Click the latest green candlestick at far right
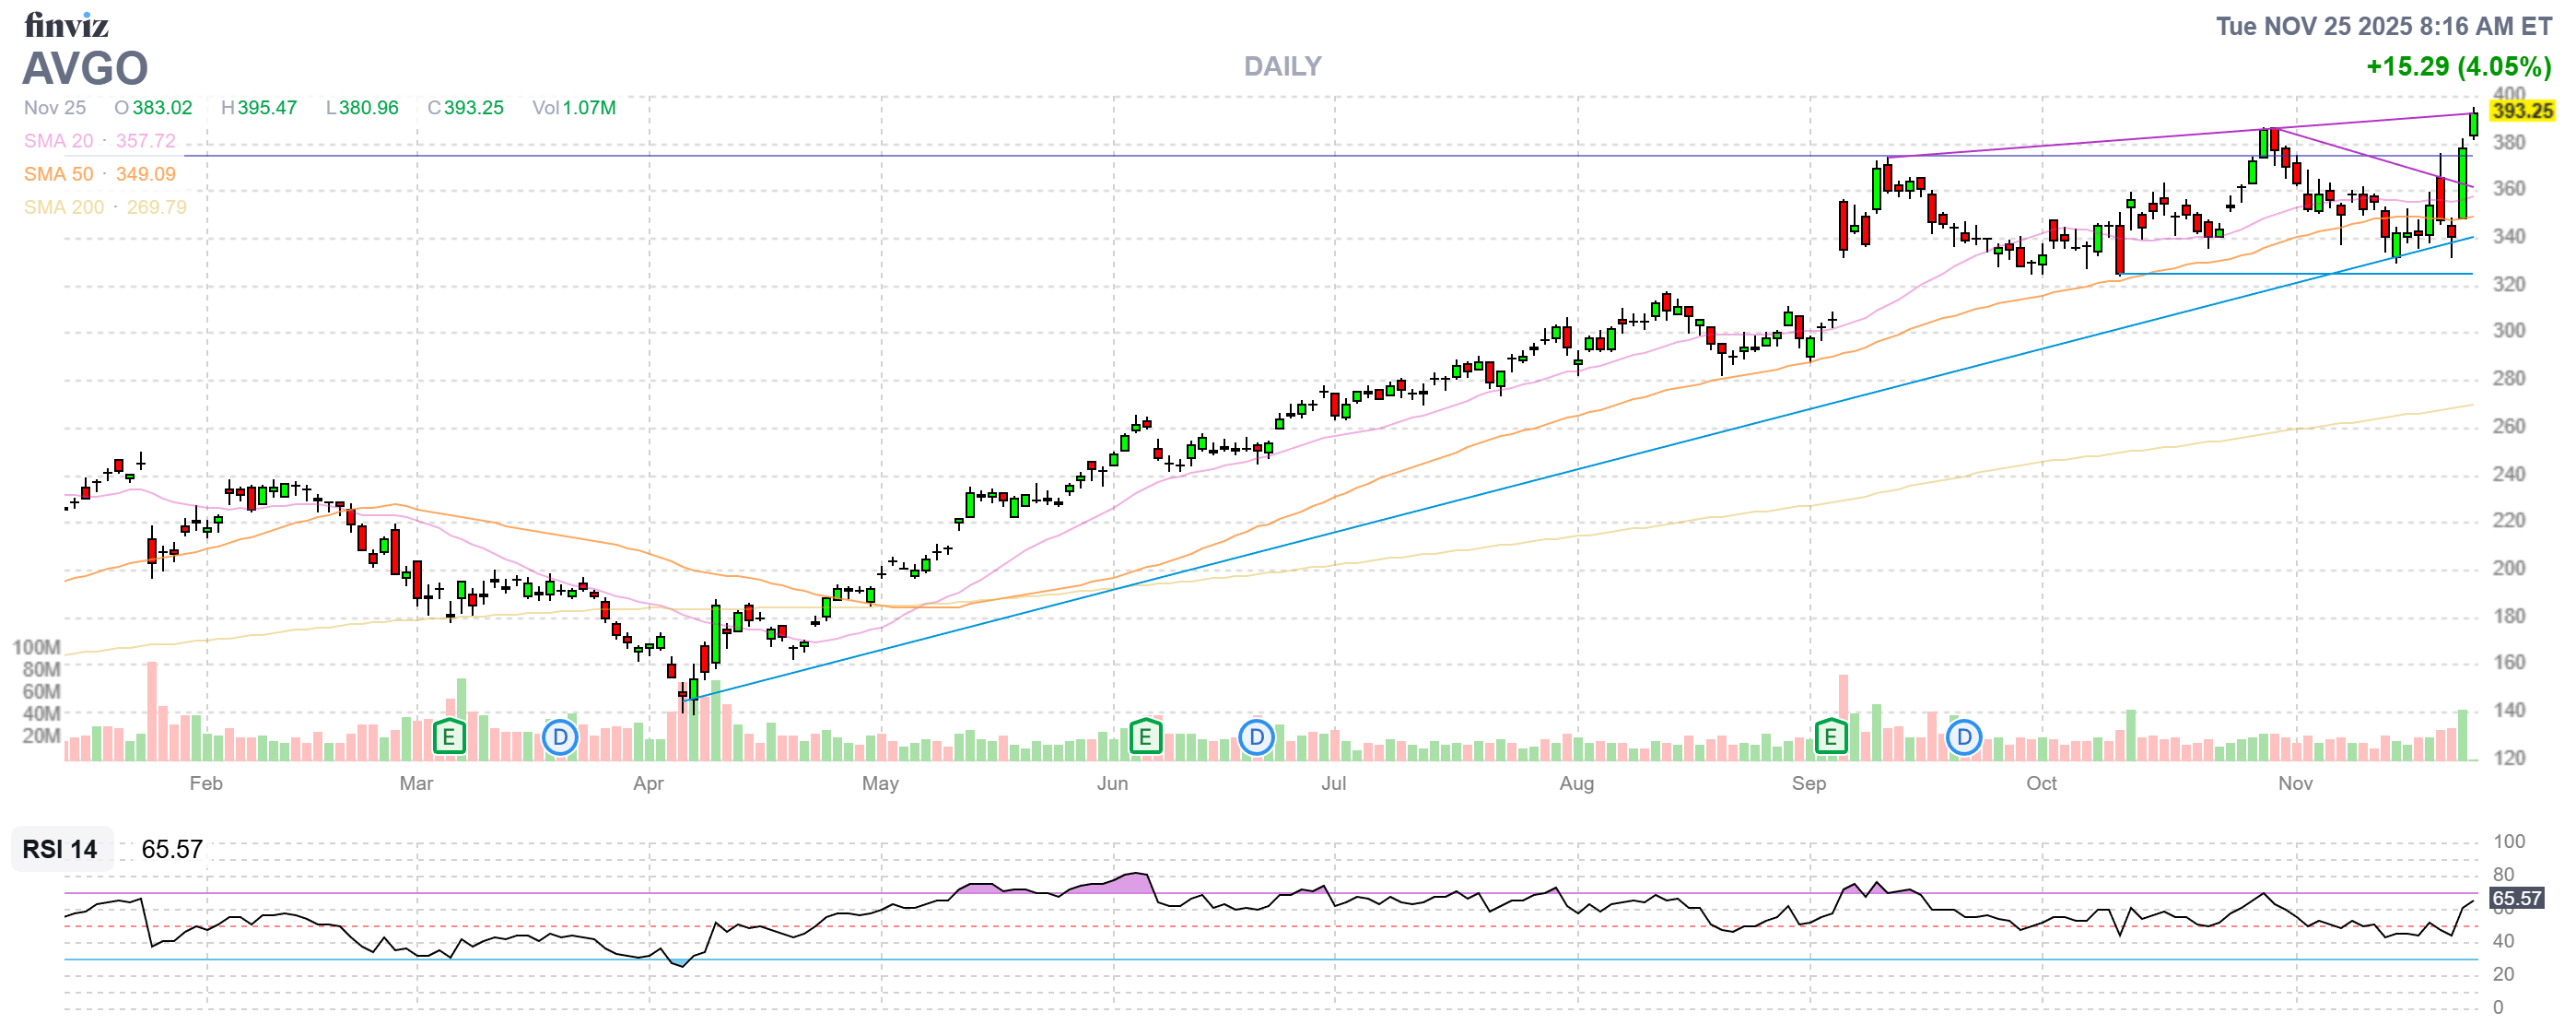 click(2473, 124)
